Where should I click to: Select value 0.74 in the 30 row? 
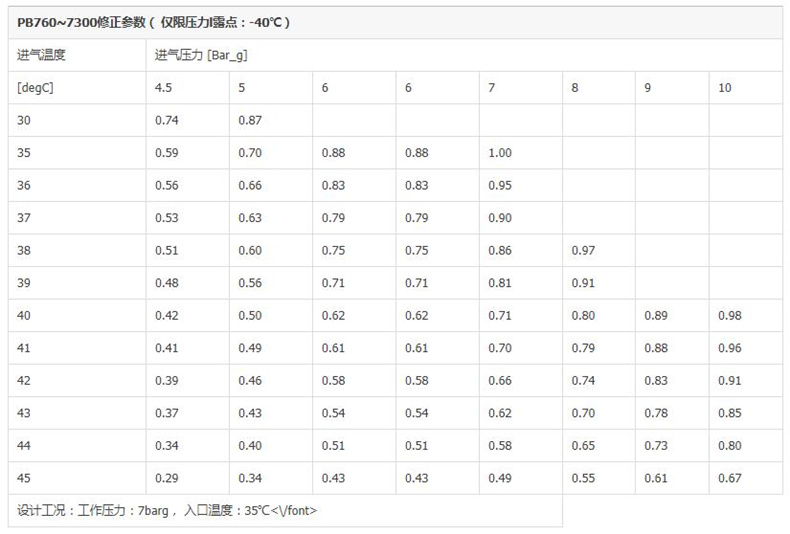click(x=167, y=120)
